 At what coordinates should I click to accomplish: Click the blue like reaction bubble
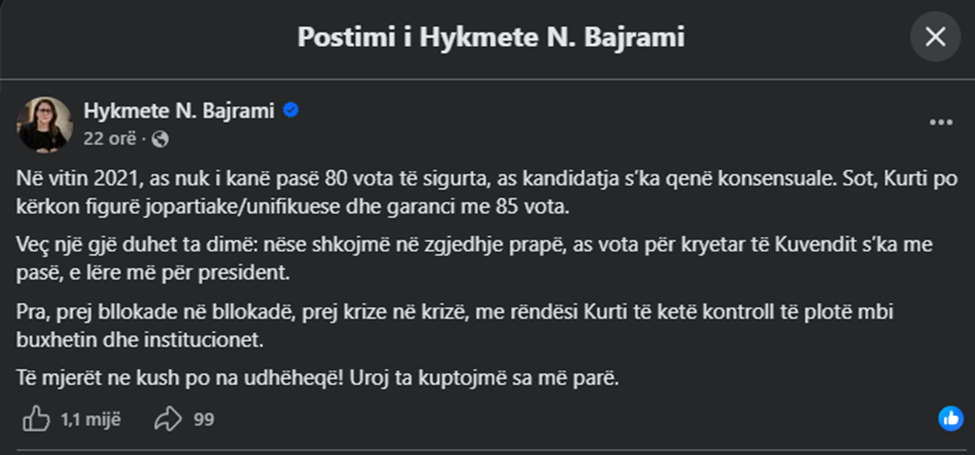(x=950, y=419)
